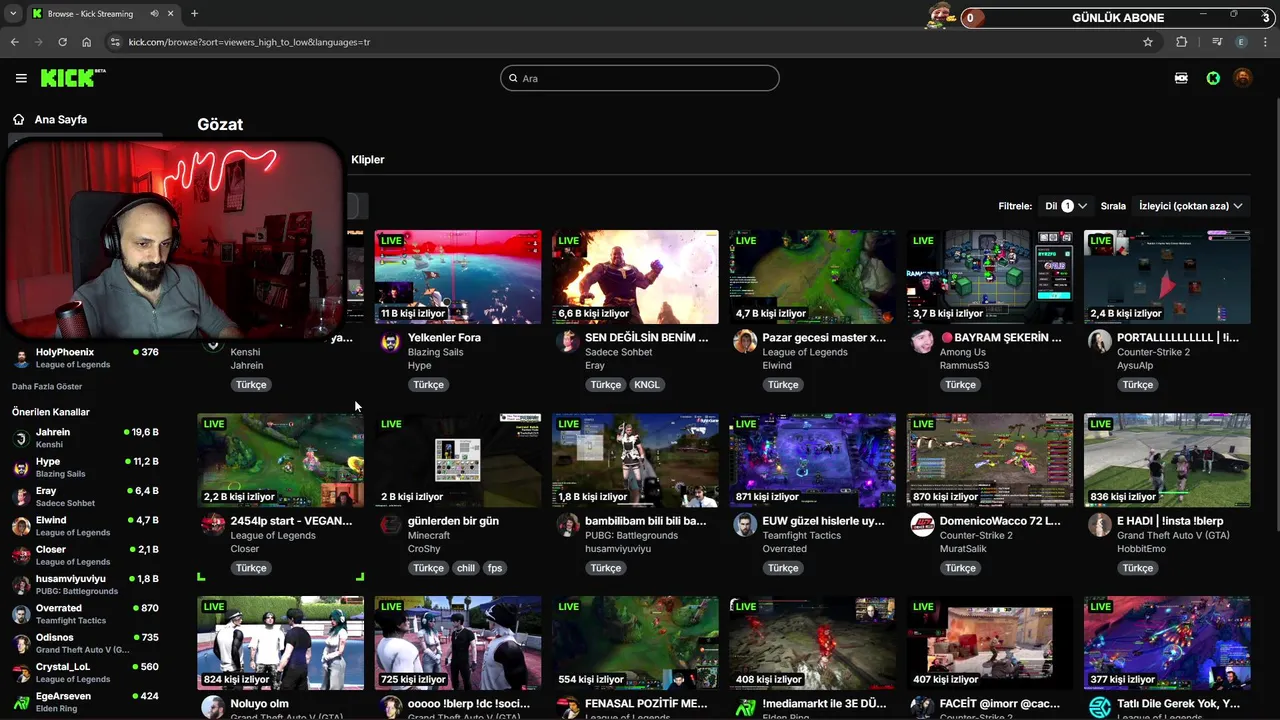Viewport: 1280px width, 720px height.
Task: Switch to the Klipler tab
Action: [368, 159]
